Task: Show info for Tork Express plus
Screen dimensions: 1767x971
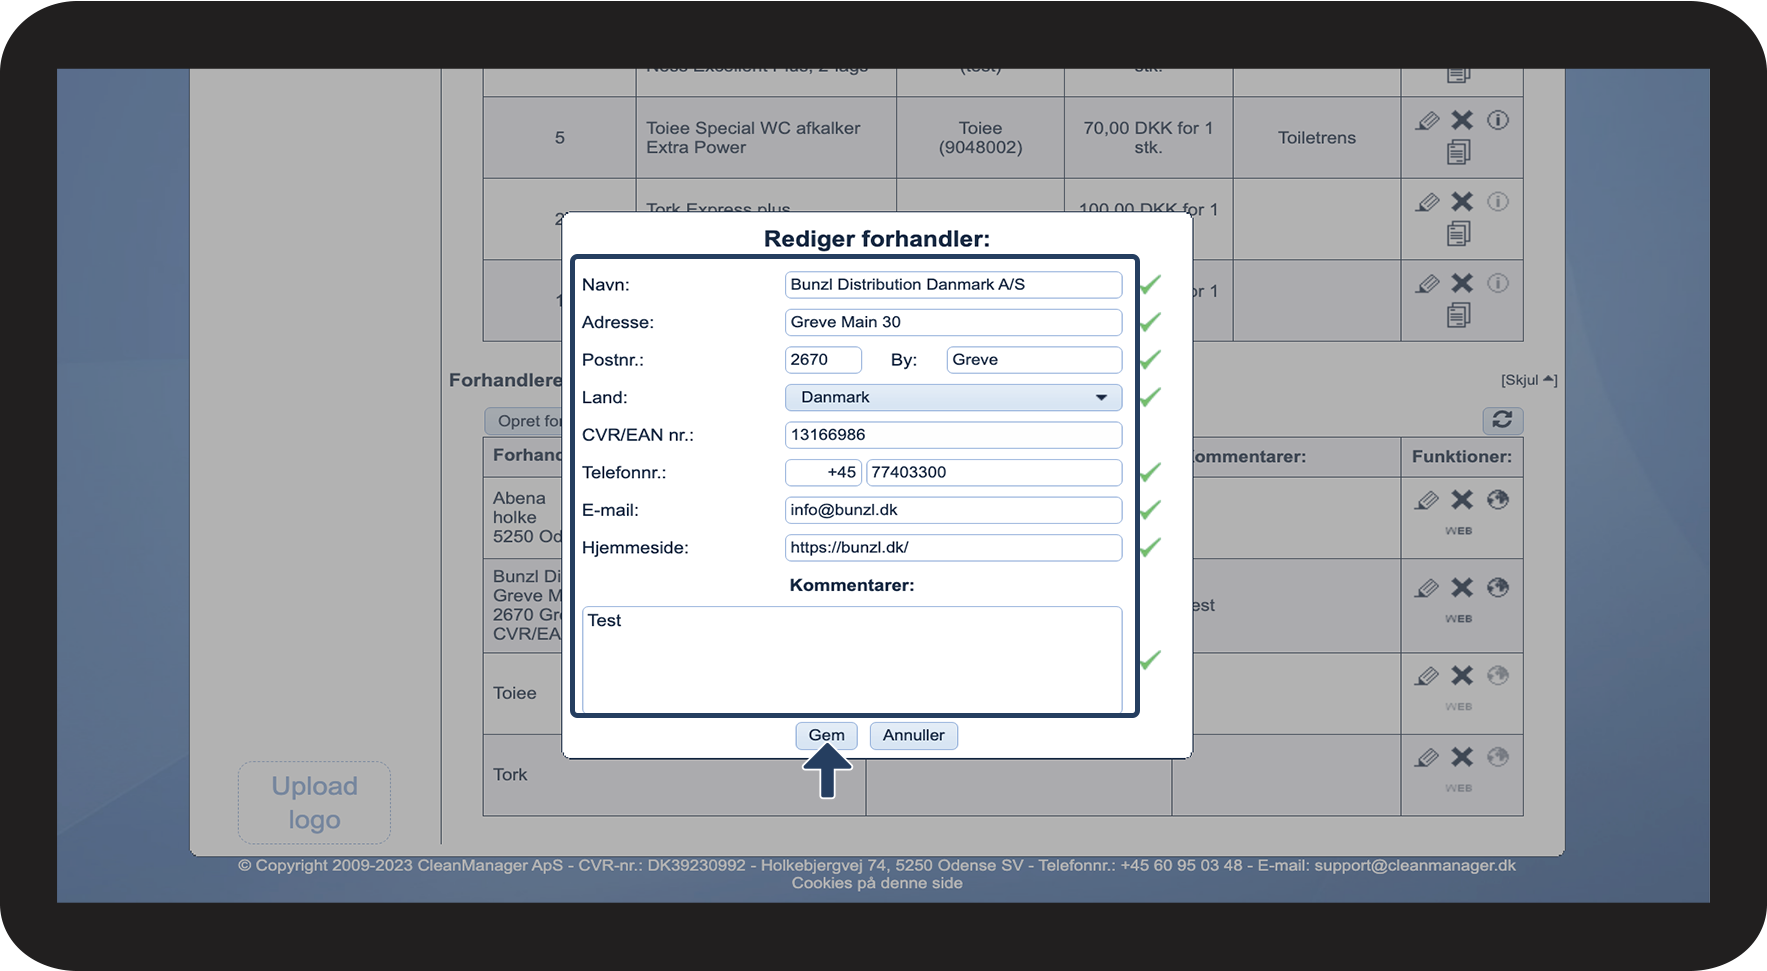Action: tap(1497, 202)
